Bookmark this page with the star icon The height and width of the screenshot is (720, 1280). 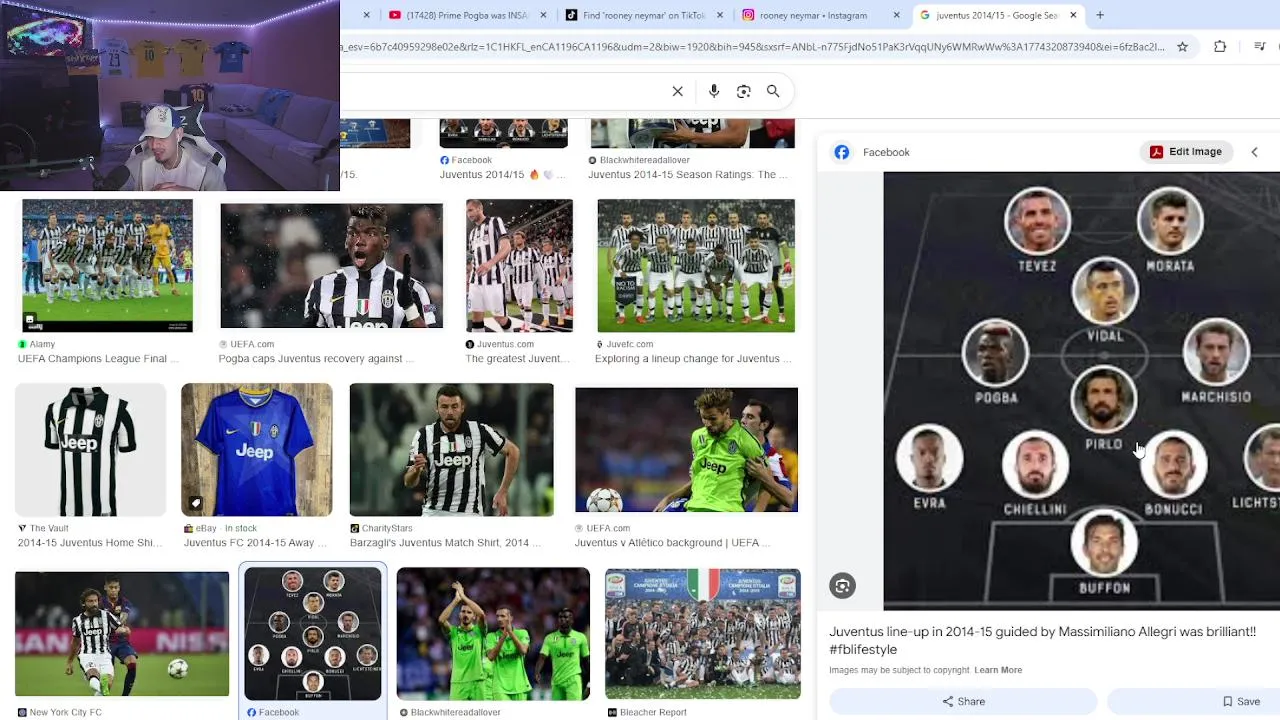[1182, 47]
